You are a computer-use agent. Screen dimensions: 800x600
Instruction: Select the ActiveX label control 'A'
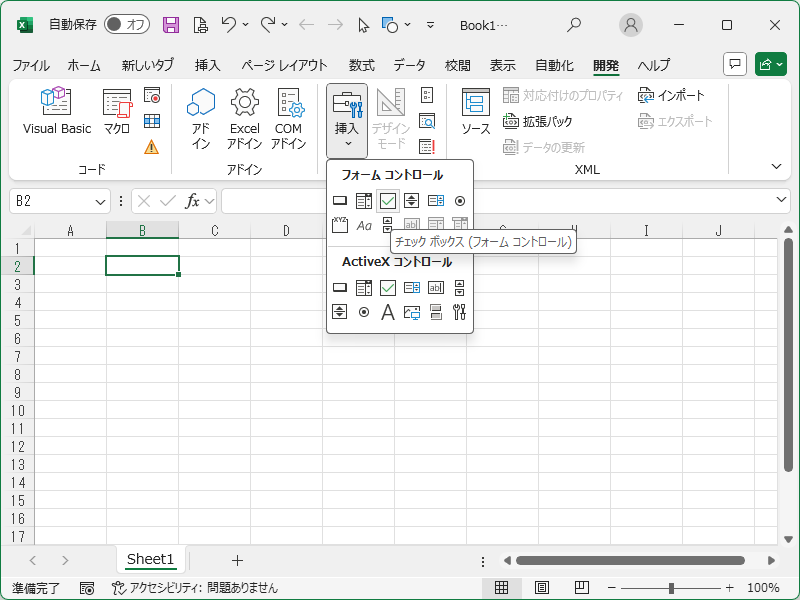point(388,312)
